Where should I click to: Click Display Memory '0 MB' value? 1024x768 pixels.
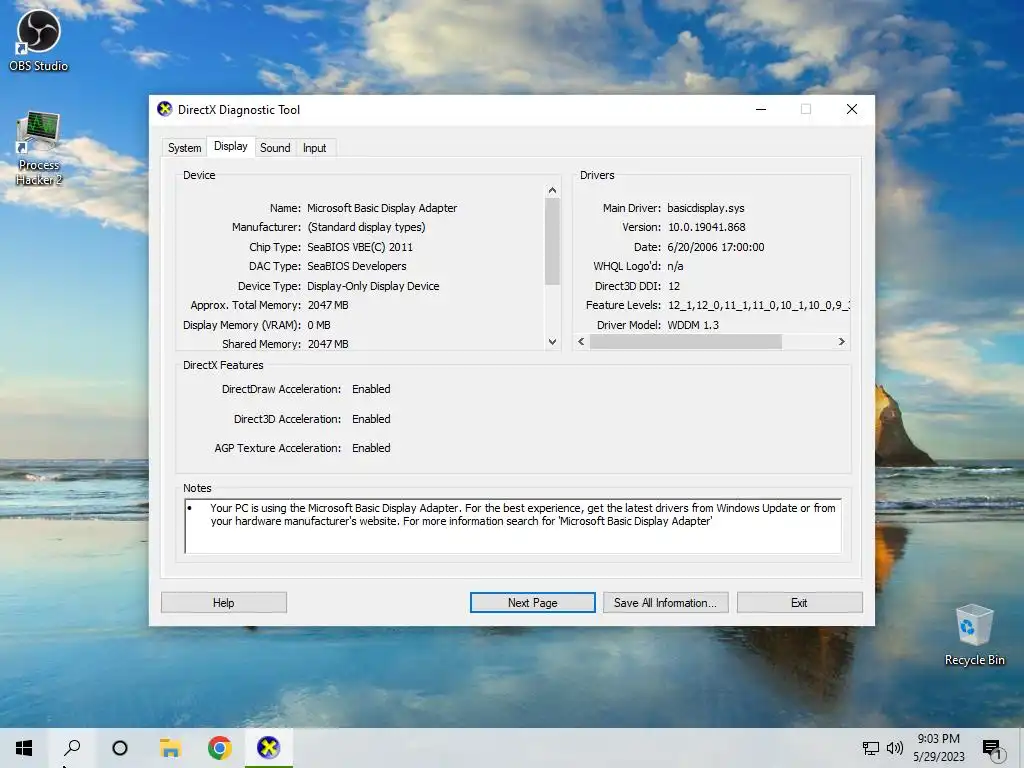point(319,325)
